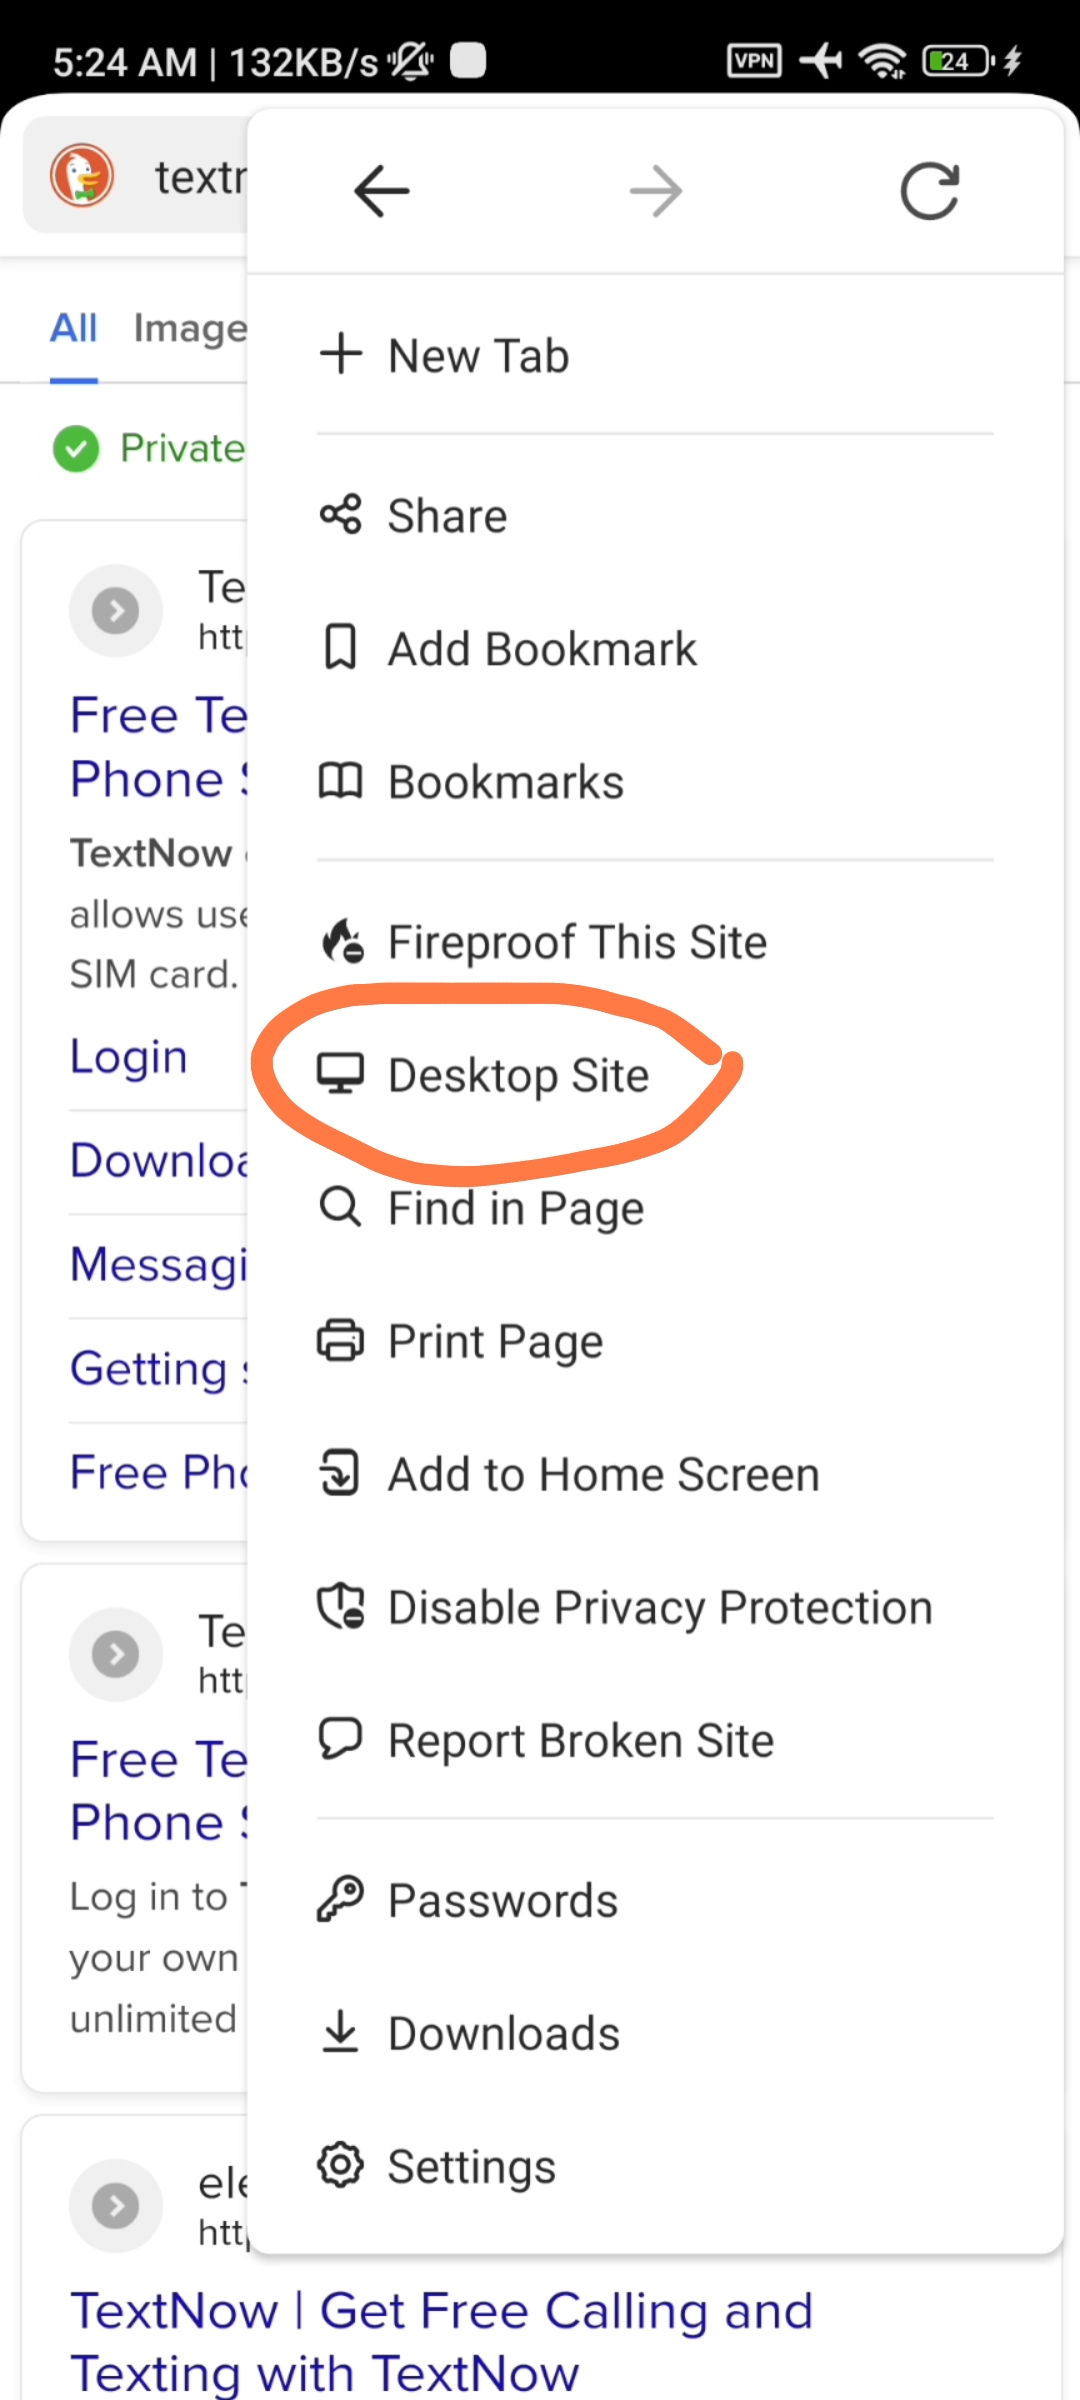
Task: Switch to the All results tab
Action: [74, 328]
